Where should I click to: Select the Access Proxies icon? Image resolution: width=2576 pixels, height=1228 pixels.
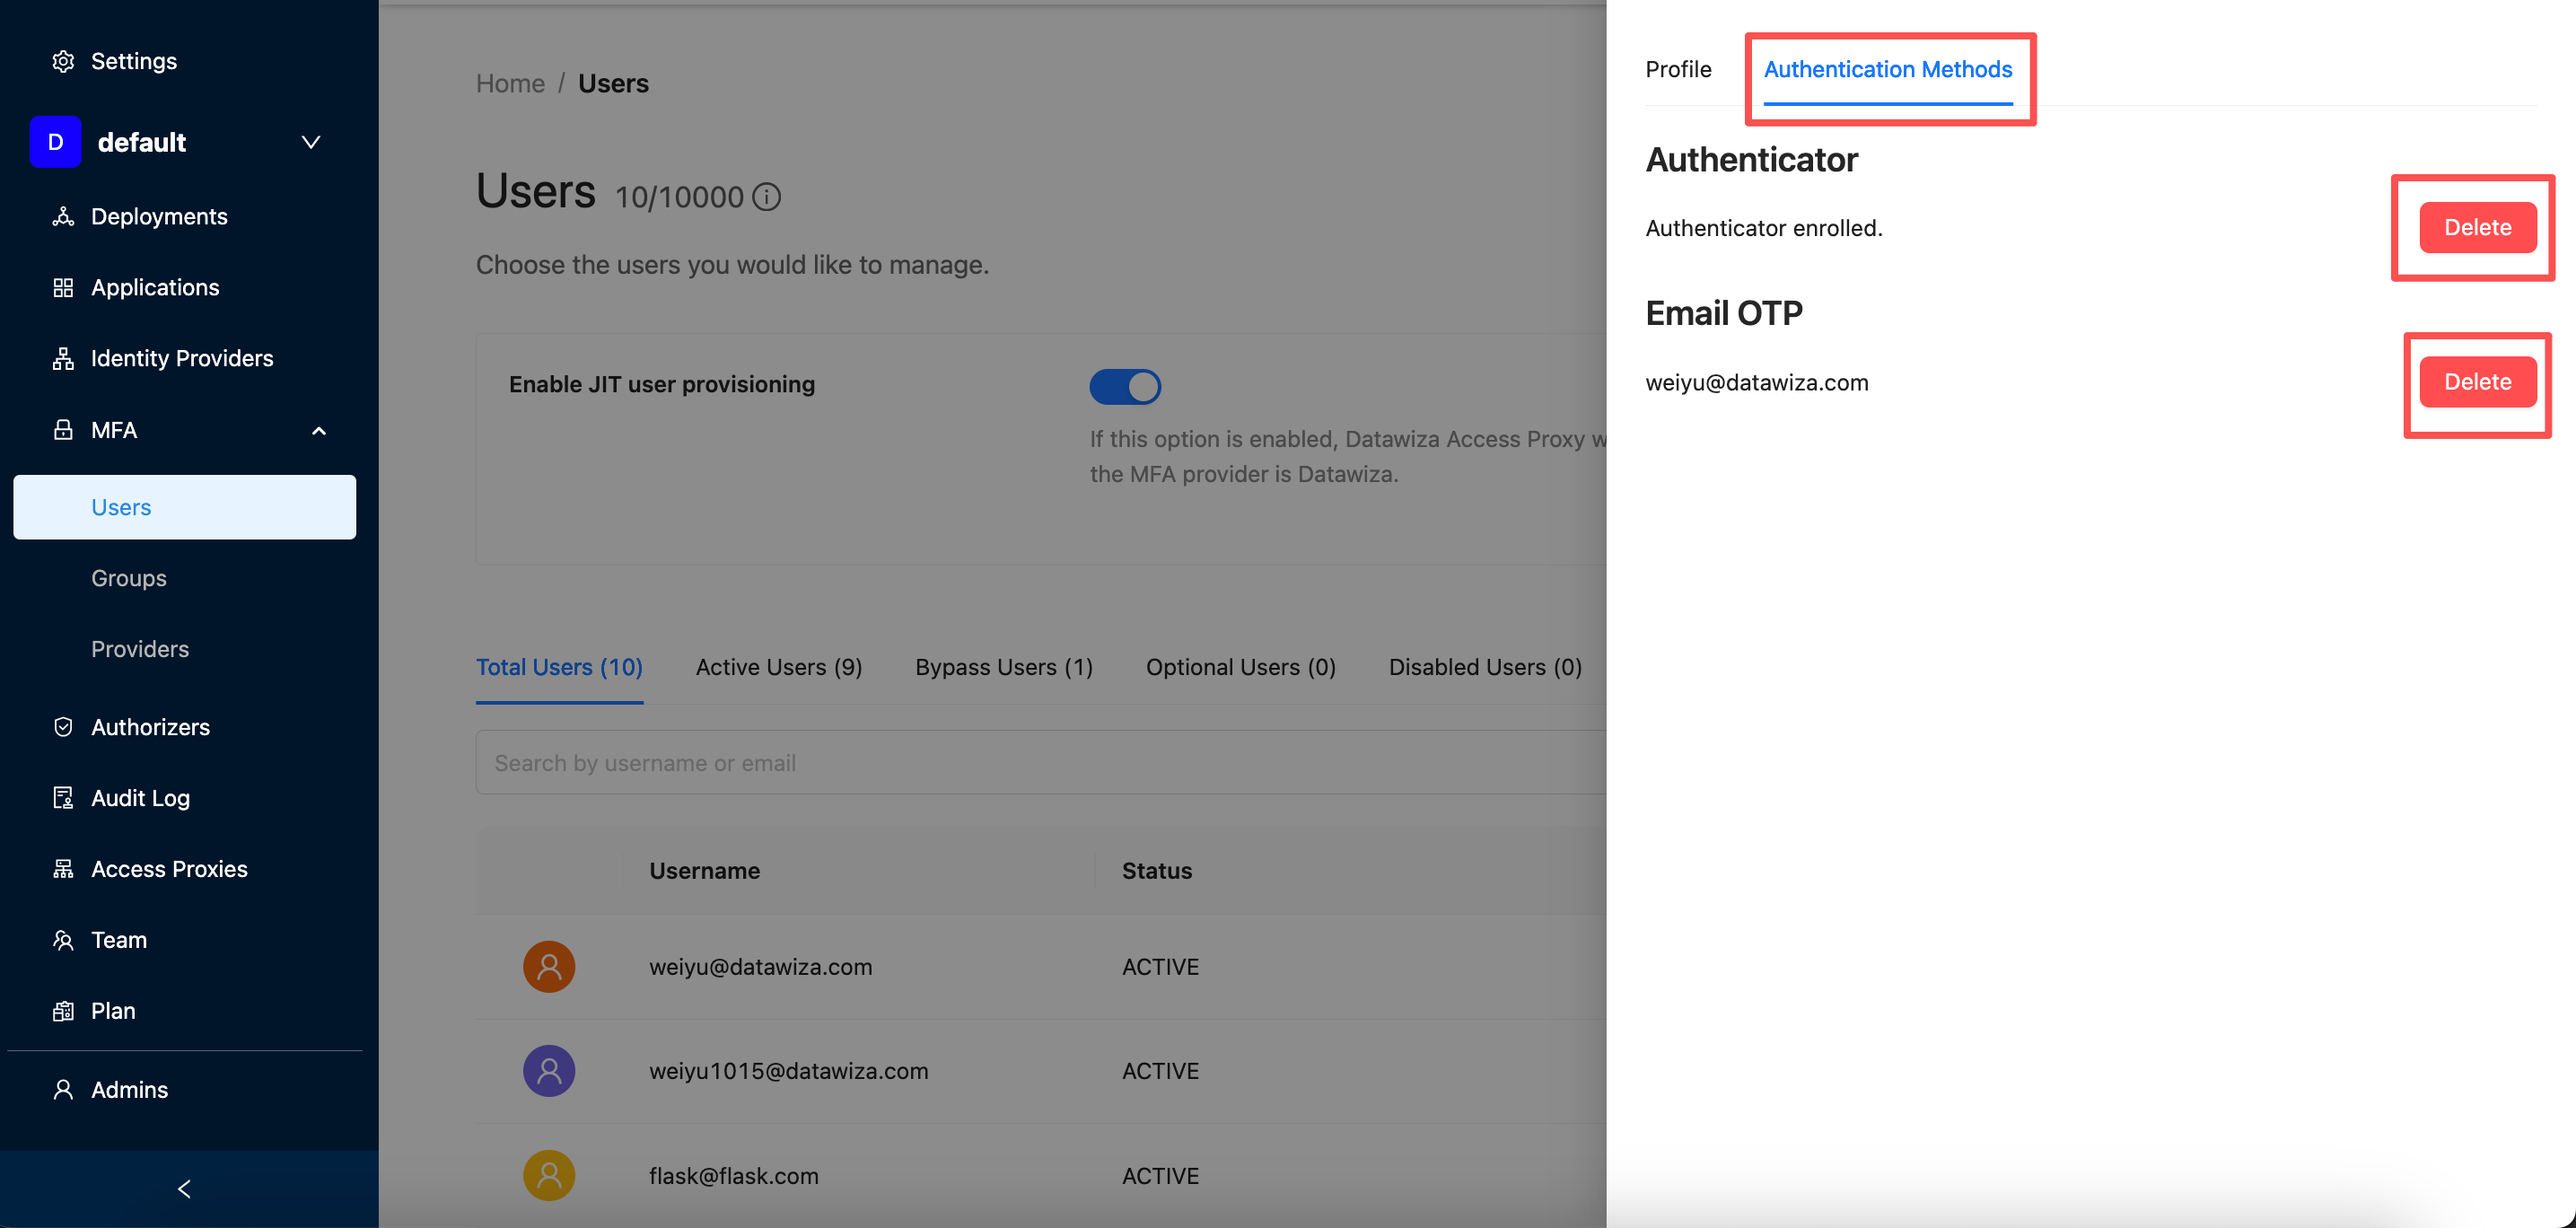(x=63, y=869)
